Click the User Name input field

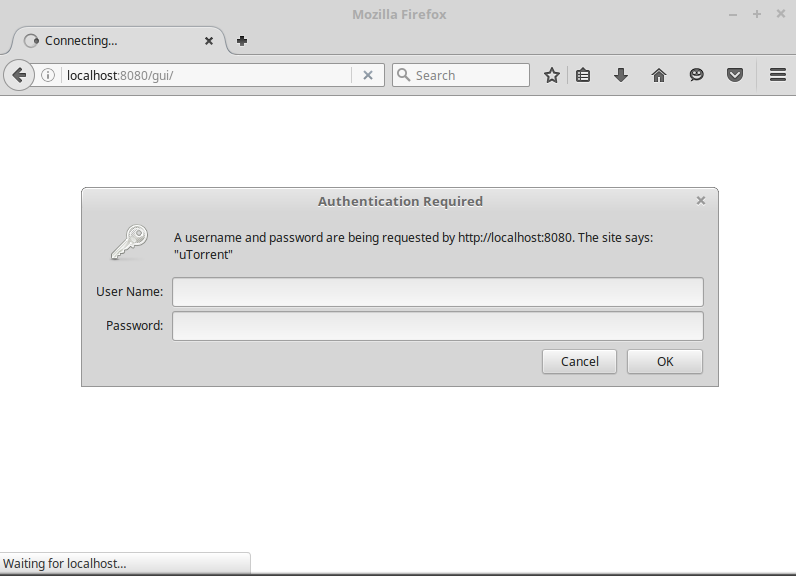(x=438, y=292)
